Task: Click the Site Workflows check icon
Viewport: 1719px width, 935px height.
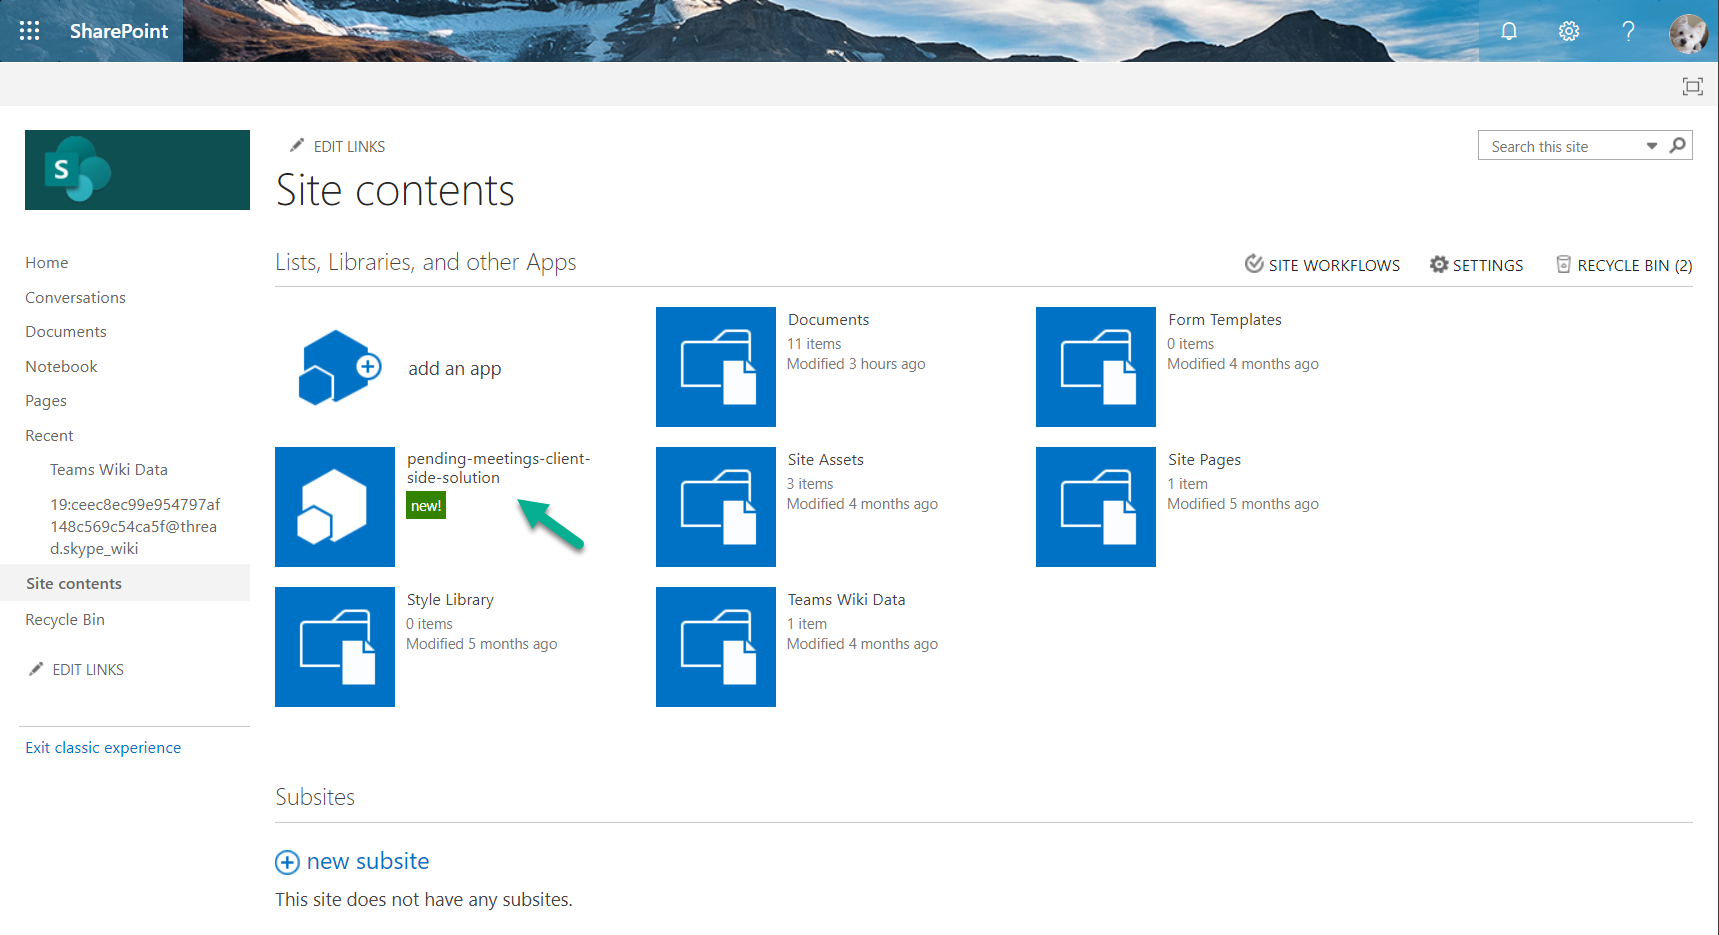Action: (x=1254, y=264)
